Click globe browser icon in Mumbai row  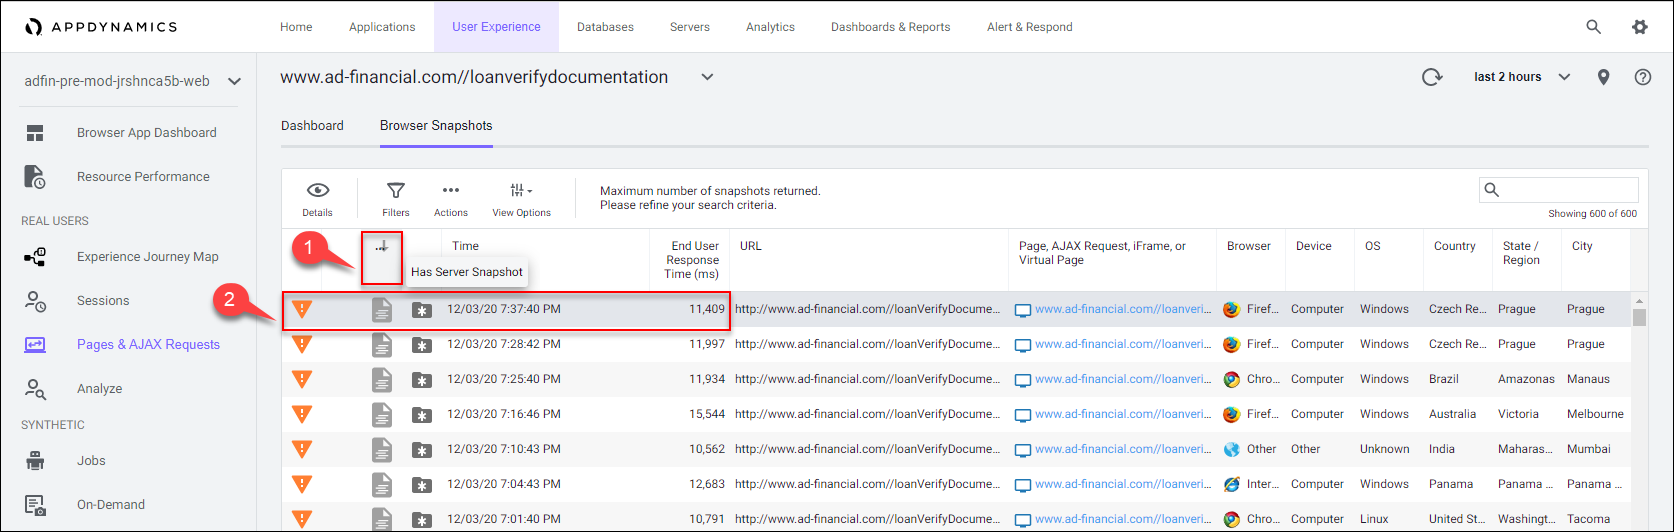point(1231,449)
